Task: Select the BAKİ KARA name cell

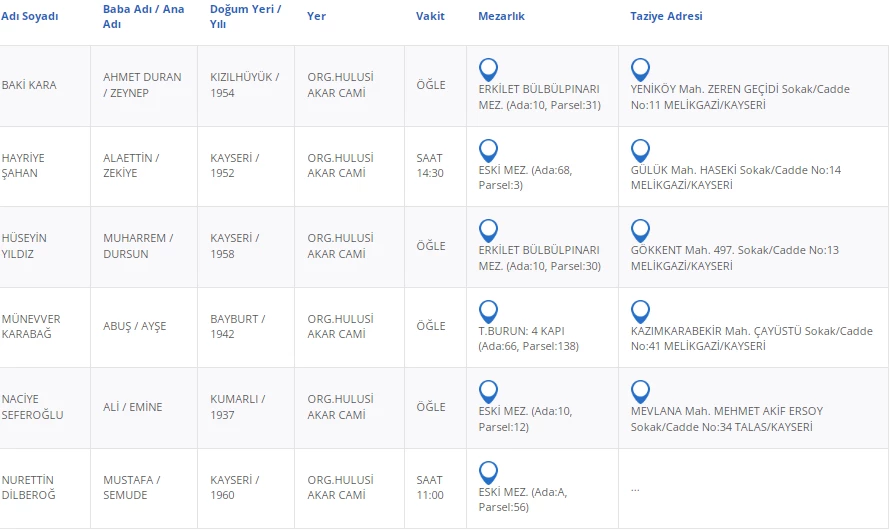Action: click(x=30, y=85)
